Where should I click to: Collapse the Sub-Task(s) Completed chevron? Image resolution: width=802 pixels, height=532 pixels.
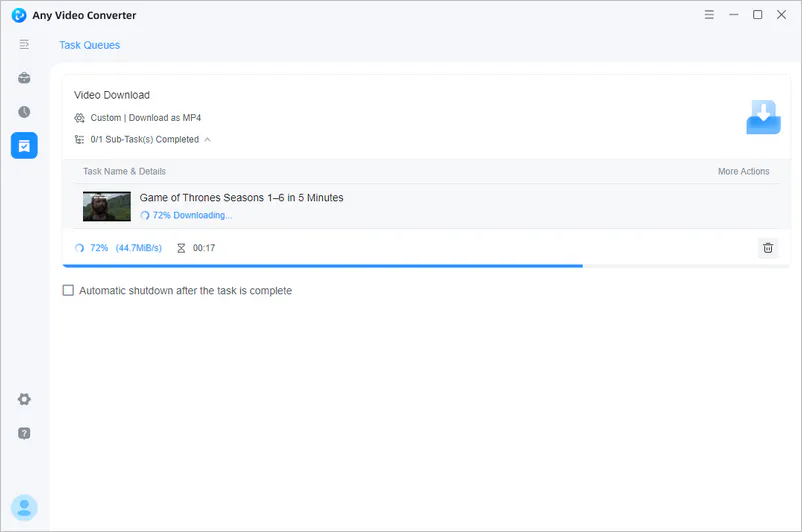(x=208, y=140)
